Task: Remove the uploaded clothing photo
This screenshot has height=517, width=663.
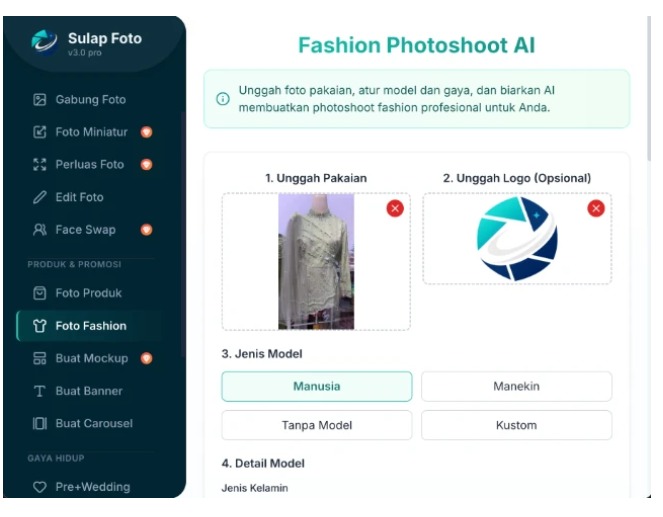Action: (395, 208)
